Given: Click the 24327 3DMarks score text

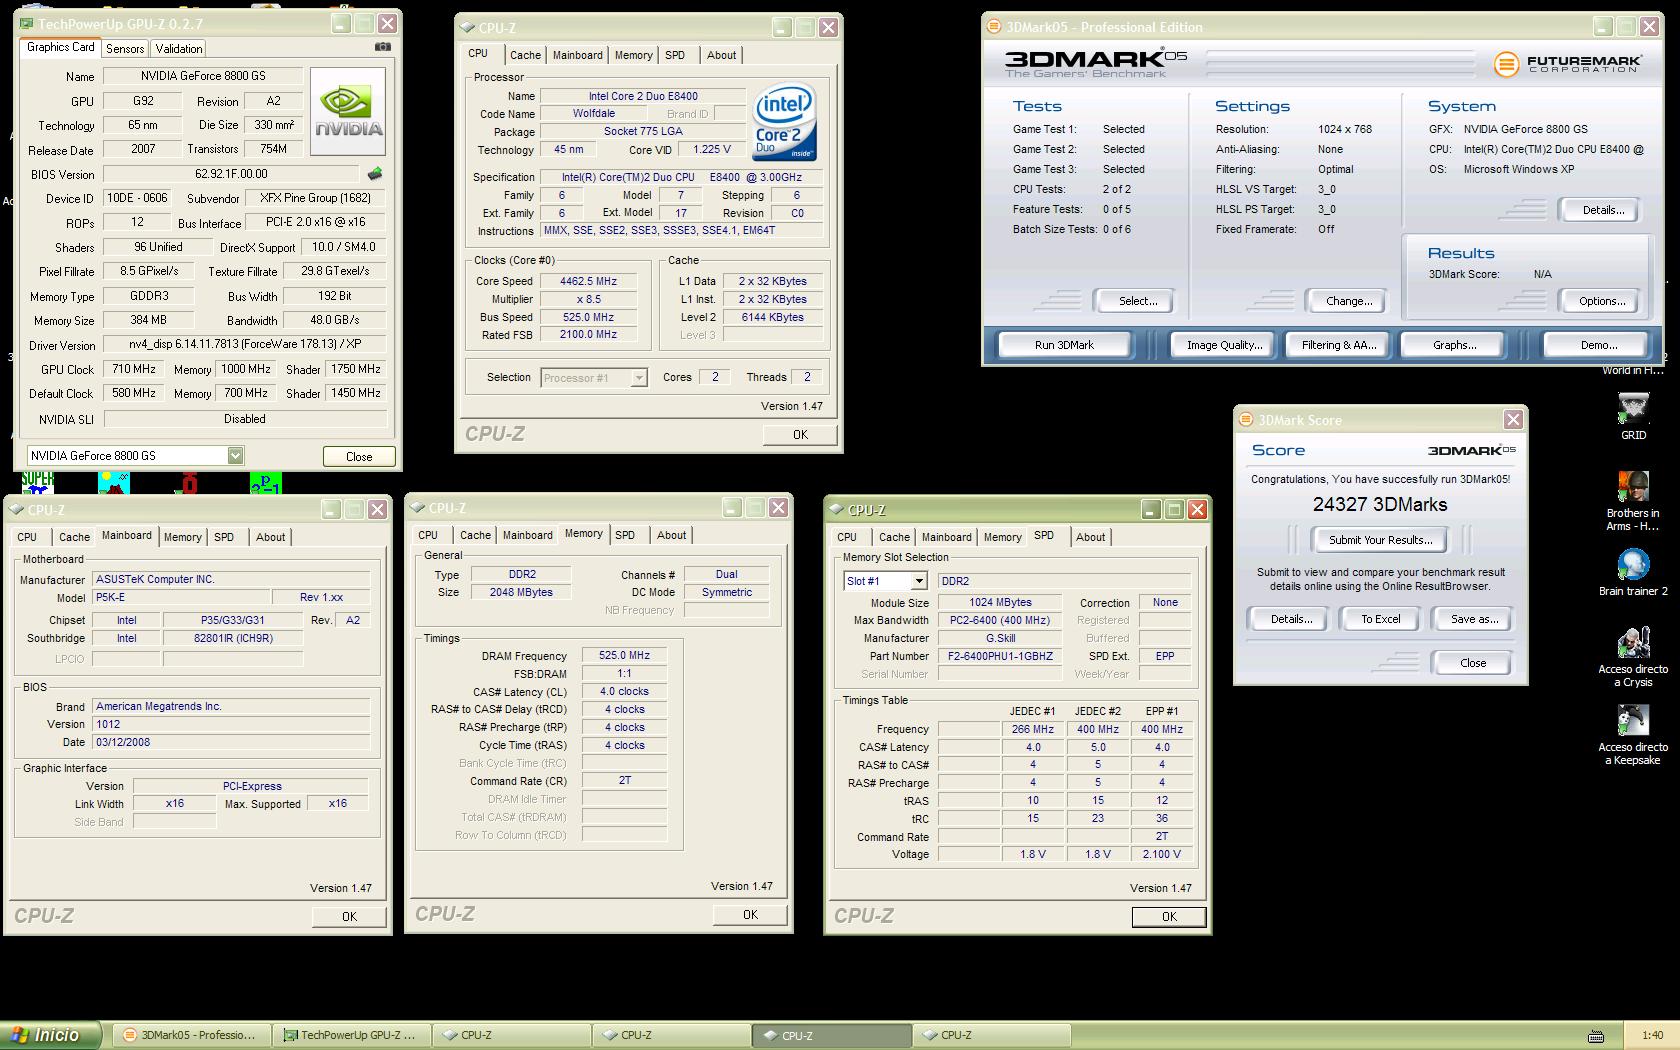Looking at the screenshot, I should click(1380, 505).
